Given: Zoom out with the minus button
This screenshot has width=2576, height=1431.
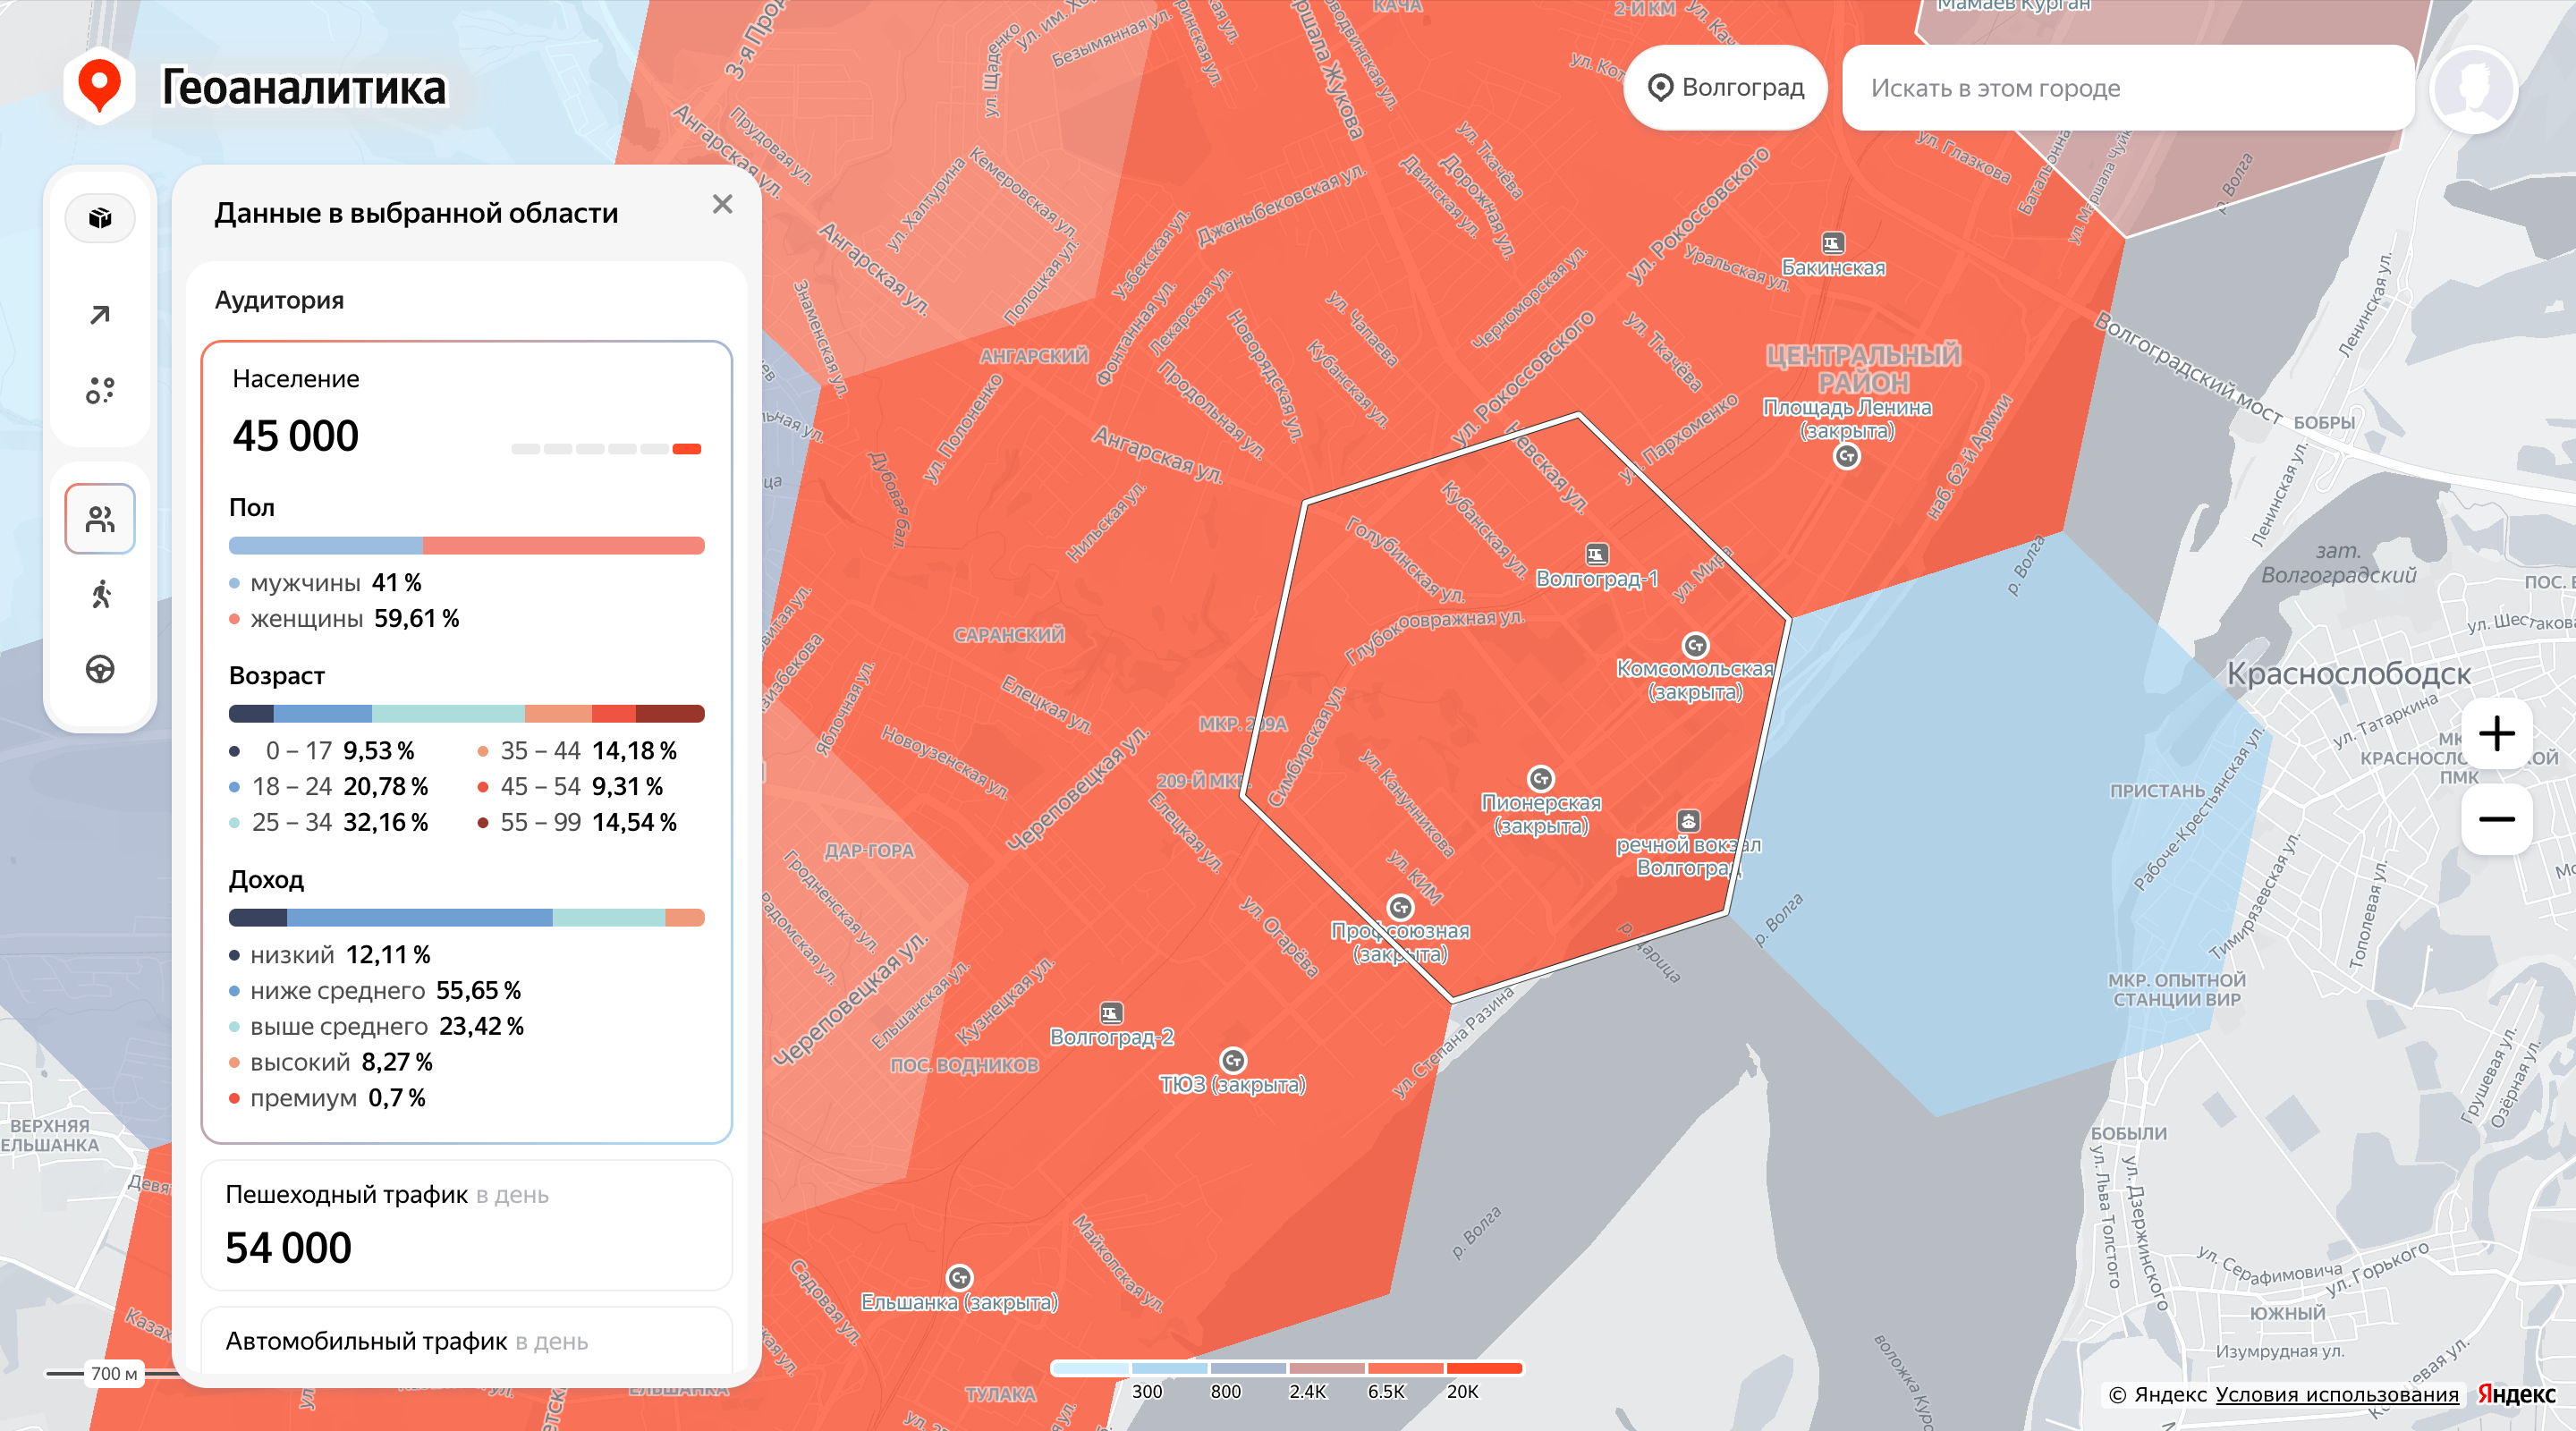Looking at the screenshot, I should 2496,819.
